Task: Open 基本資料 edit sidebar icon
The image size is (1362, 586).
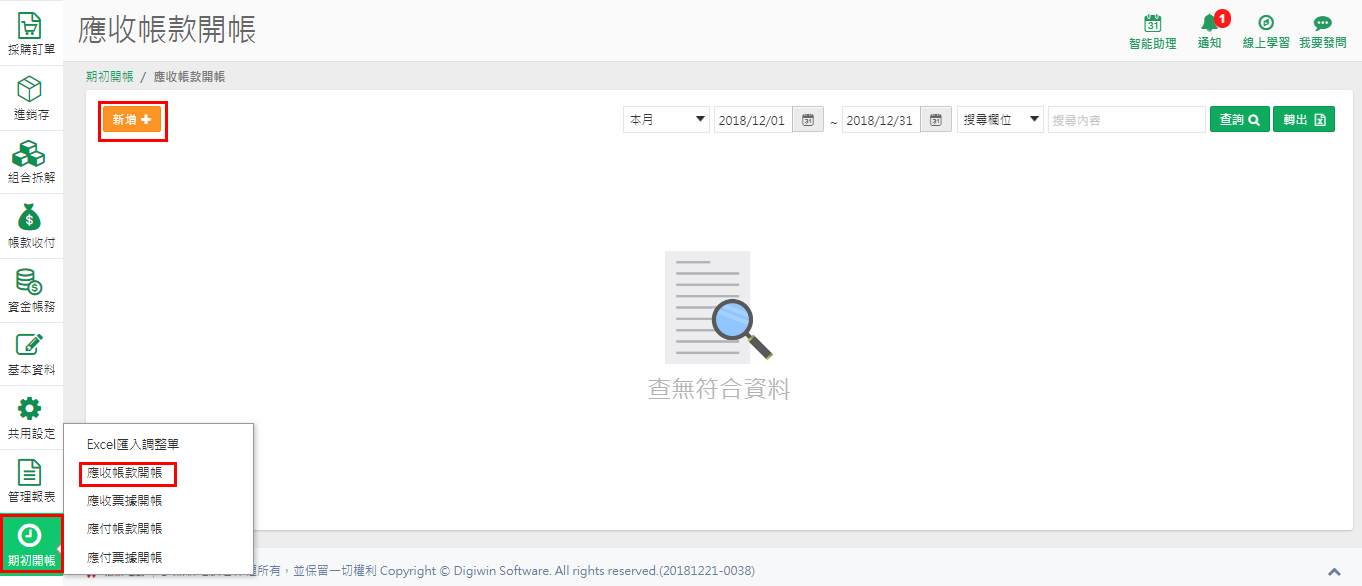Action: (31, 354)
